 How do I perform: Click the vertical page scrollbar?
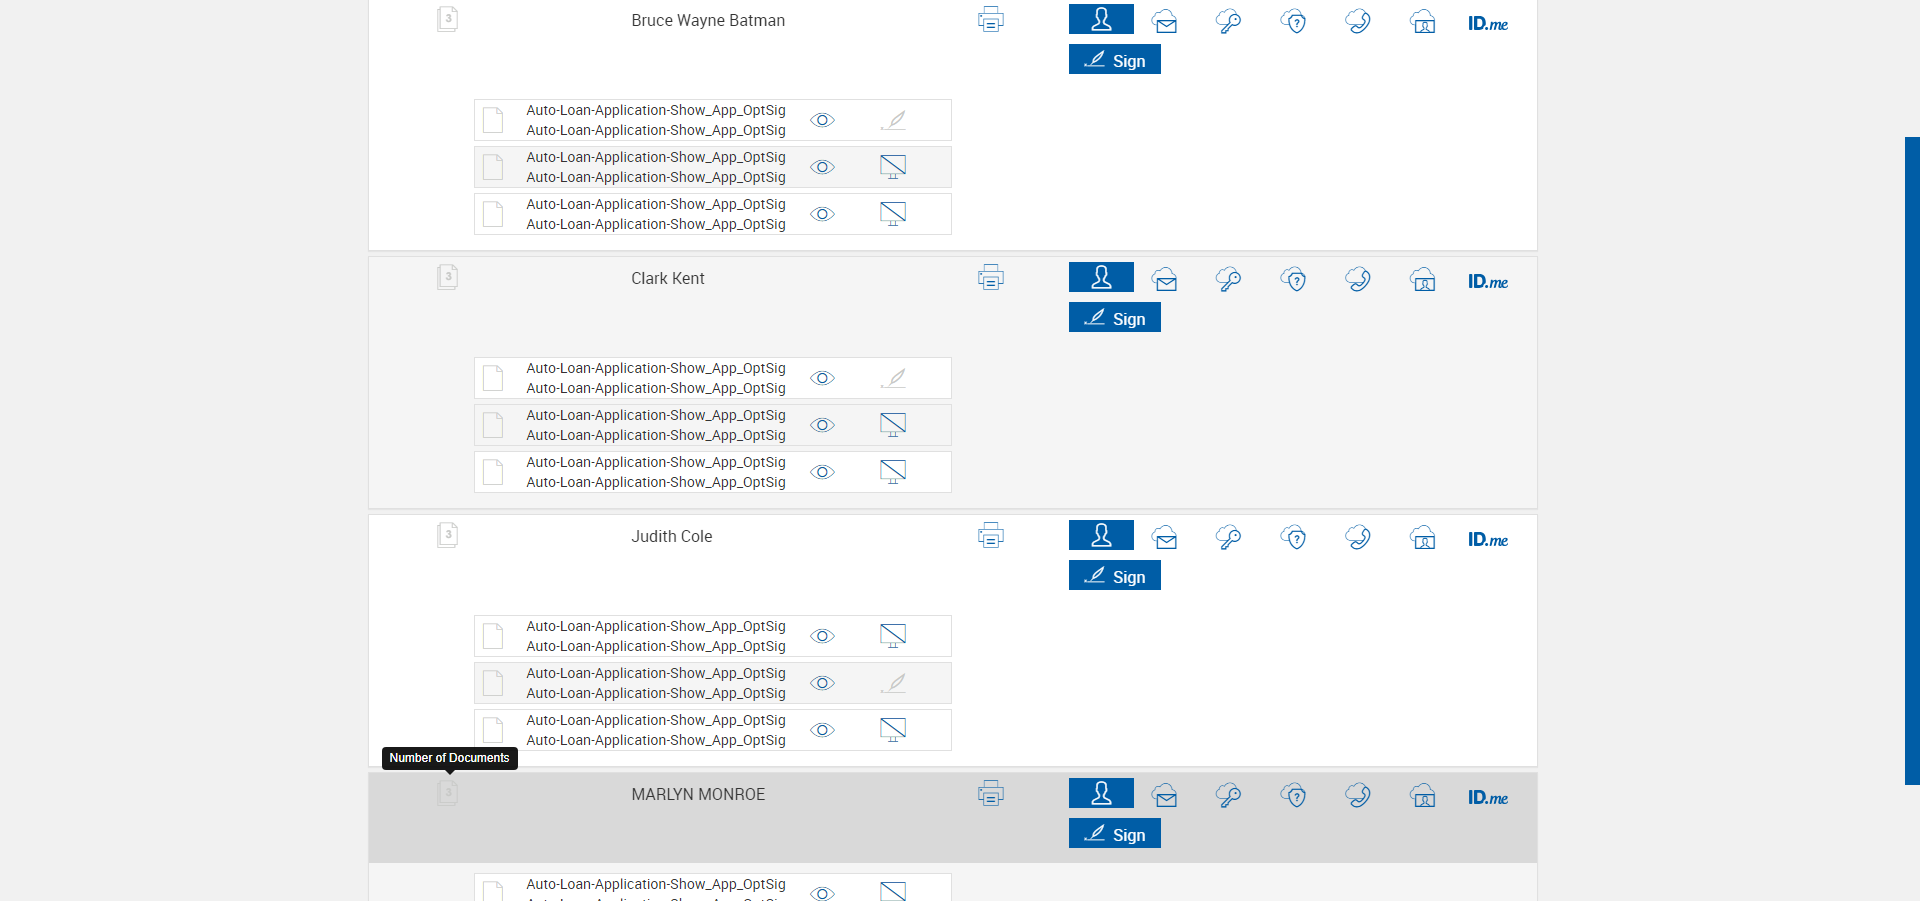click(1912, 460)
